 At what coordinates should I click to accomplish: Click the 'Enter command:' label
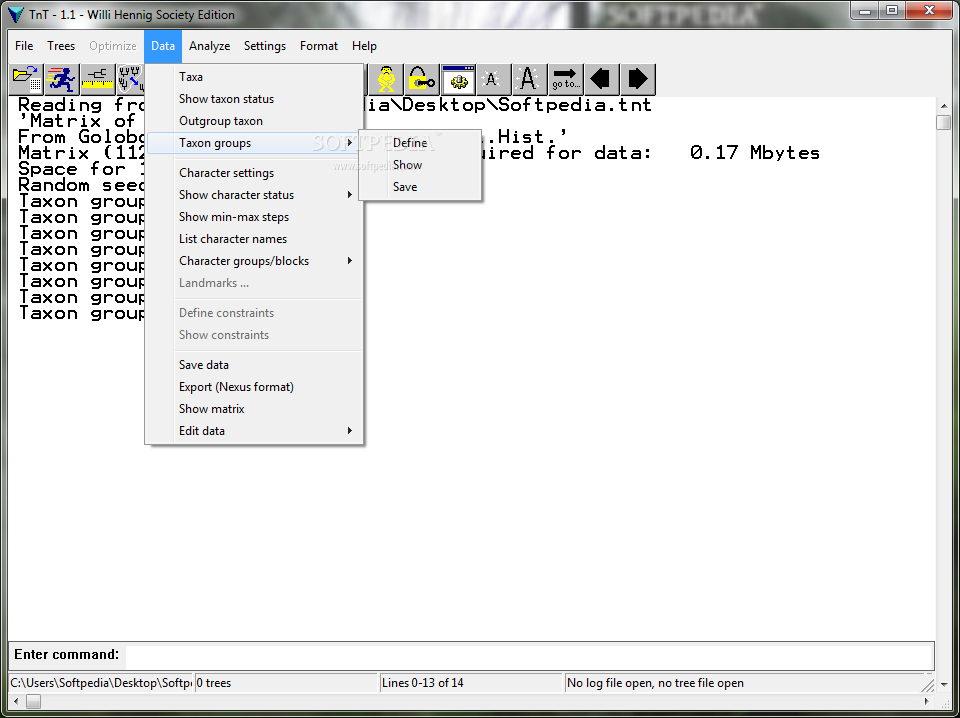pos(67,654)
